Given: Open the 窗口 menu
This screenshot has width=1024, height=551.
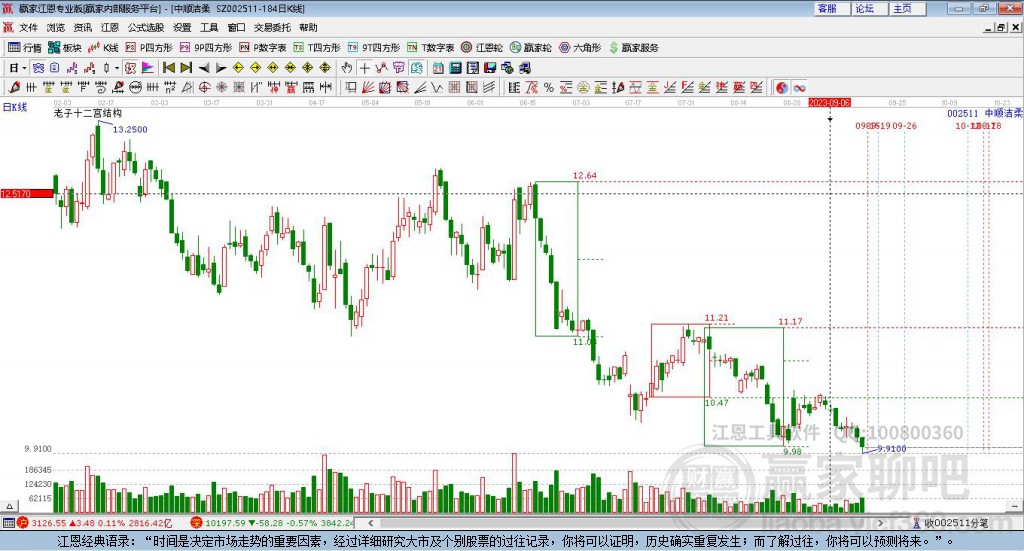Looking at the screenshot, I should point(236,27).
